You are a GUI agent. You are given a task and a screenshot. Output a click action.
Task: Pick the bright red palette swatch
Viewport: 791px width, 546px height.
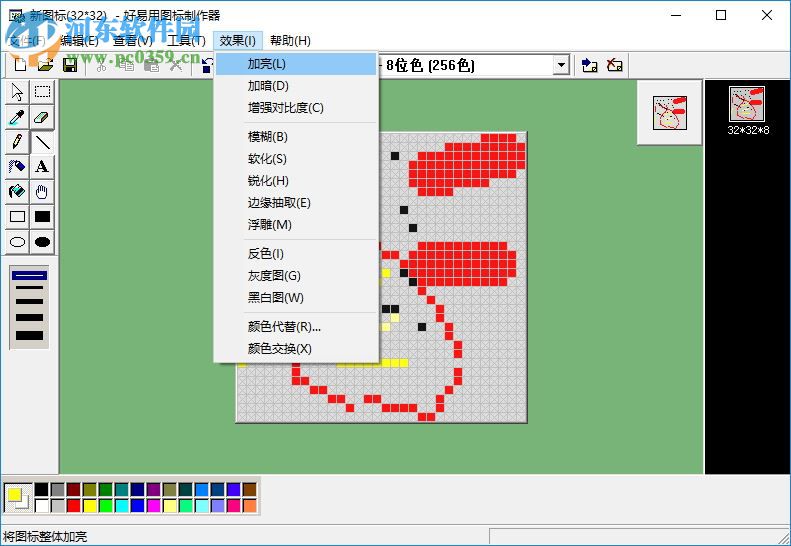click(74, 505)
